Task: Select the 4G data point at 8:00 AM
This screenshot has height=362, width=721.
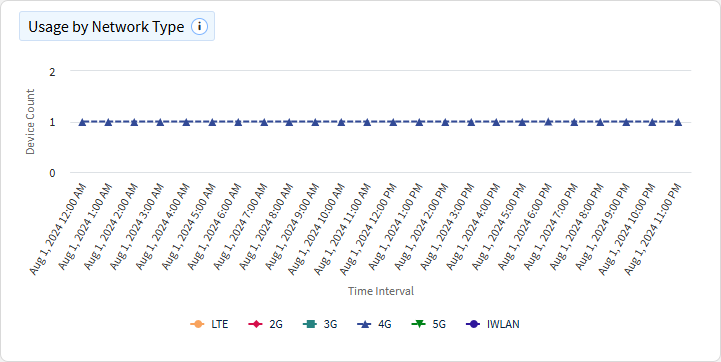Action: pyautogui.click(x=290, y=122)
